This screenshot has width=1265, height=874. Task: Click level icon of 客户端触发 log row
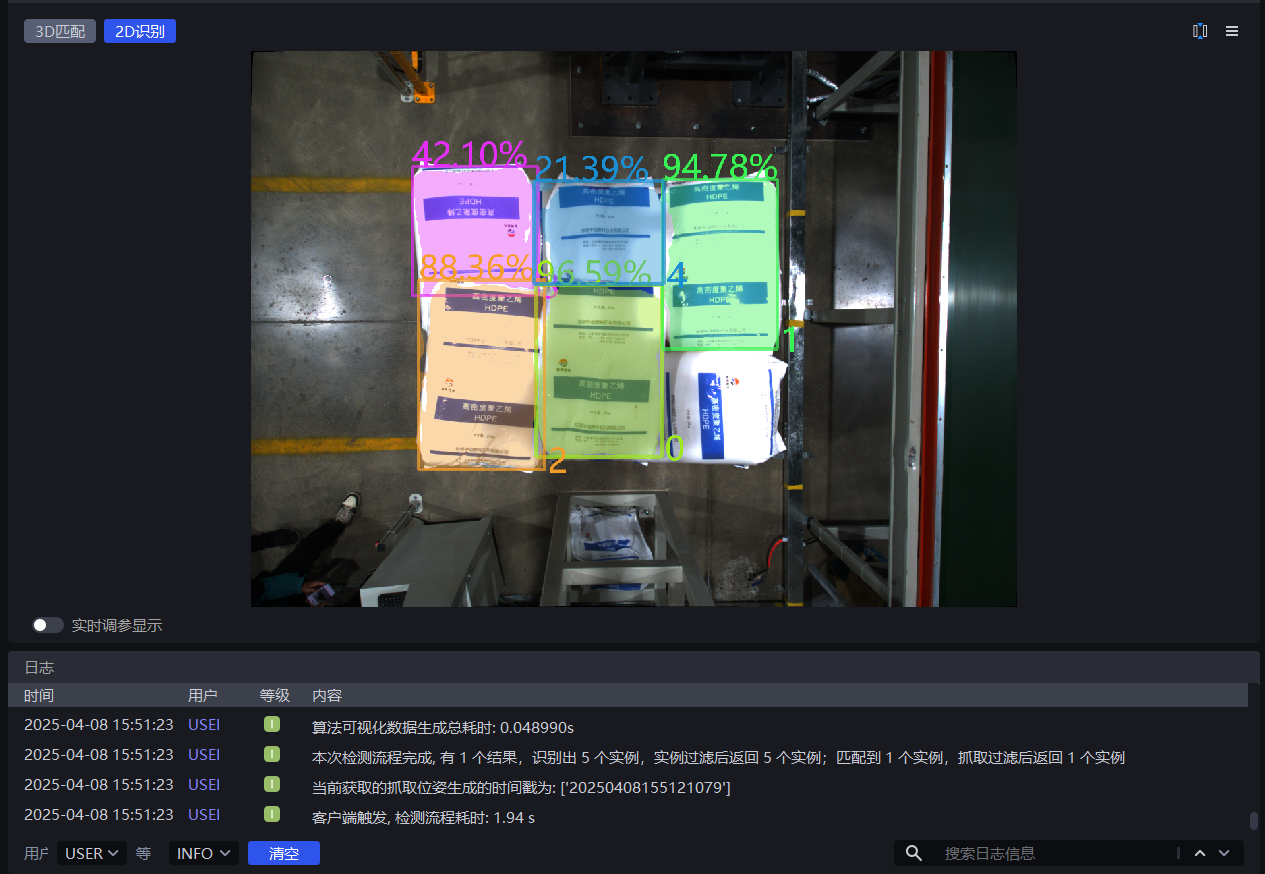pyautogui.click(x=272, y=815)
